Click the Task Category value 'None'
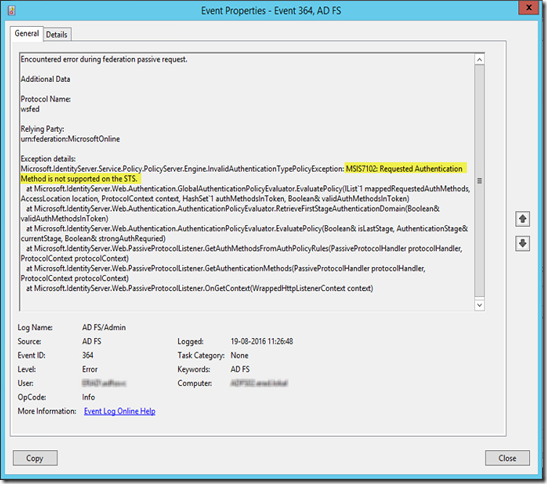The height and width of the screenshot is (484, 547). click(239, 355)
